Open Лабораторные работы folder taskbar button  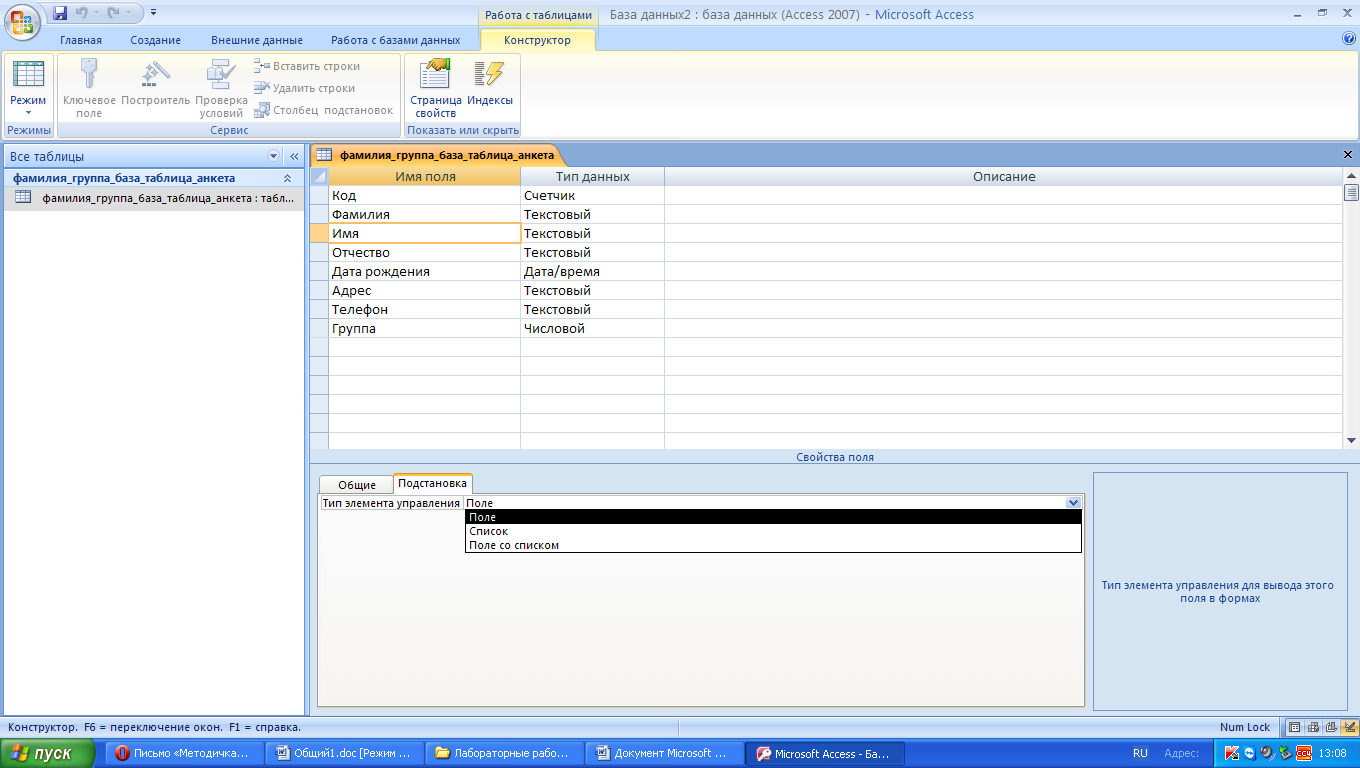coord(505,754)
